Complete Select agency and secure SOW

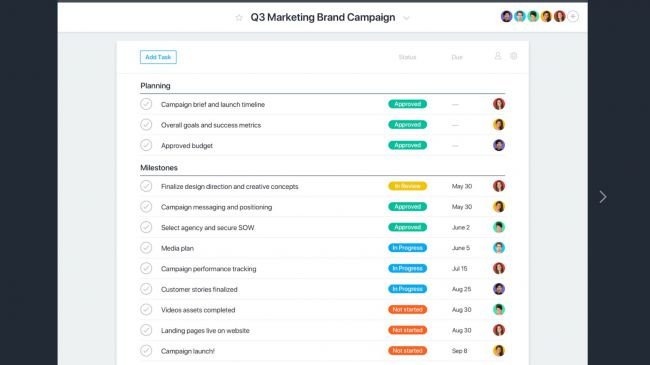coord(146,227)
